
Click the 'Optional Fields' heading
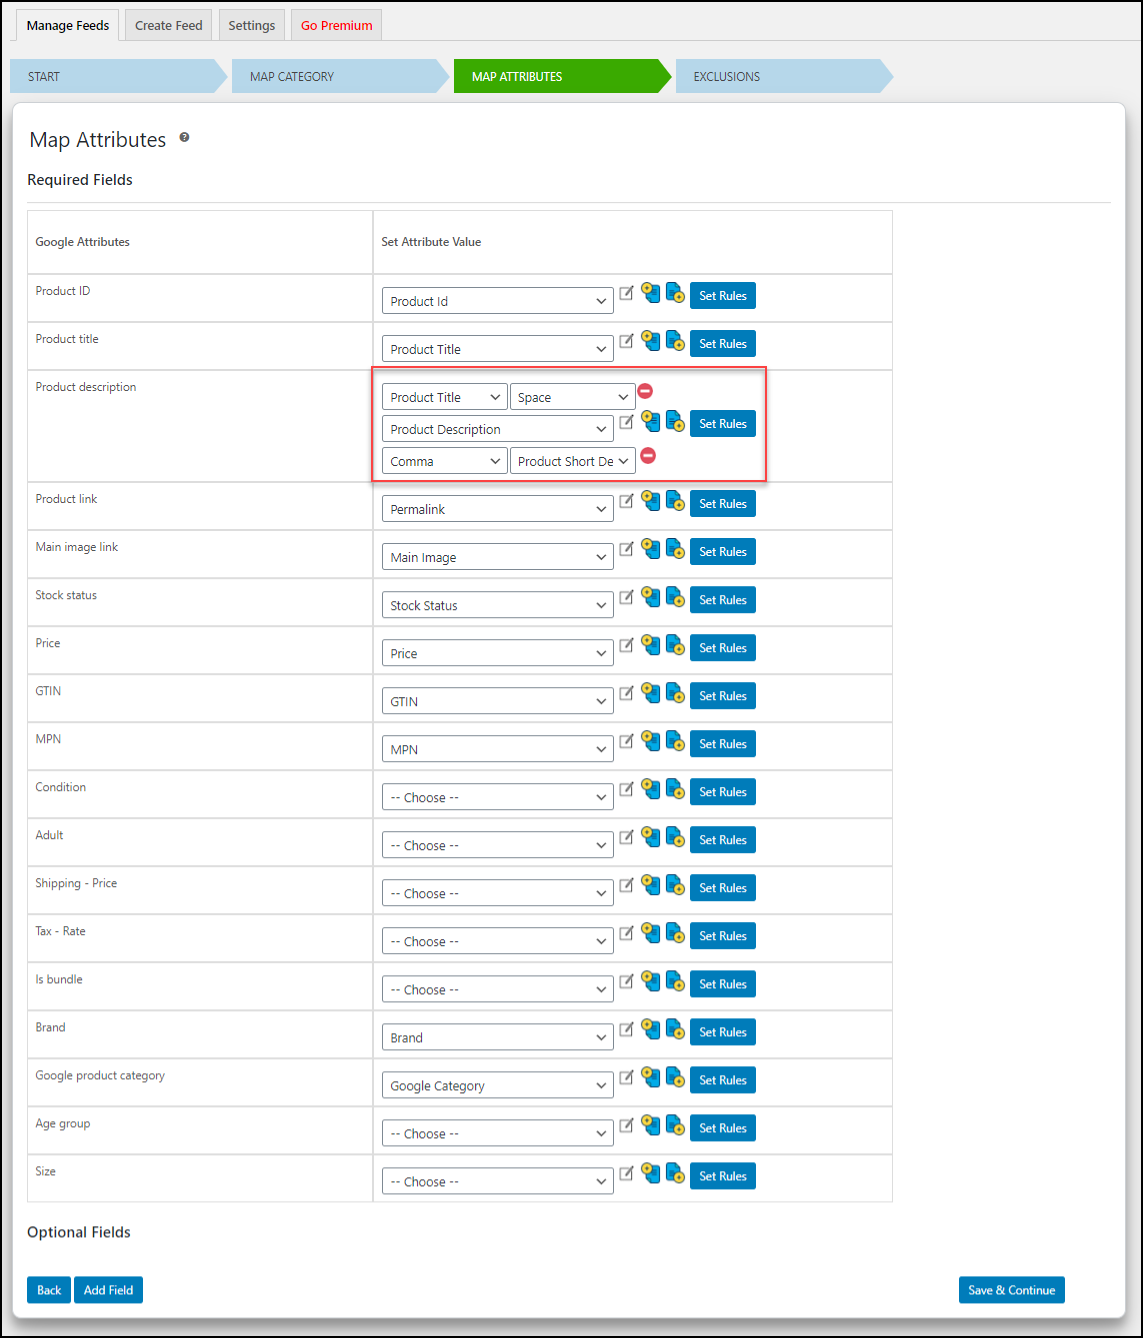click(x=79, y=1232)
